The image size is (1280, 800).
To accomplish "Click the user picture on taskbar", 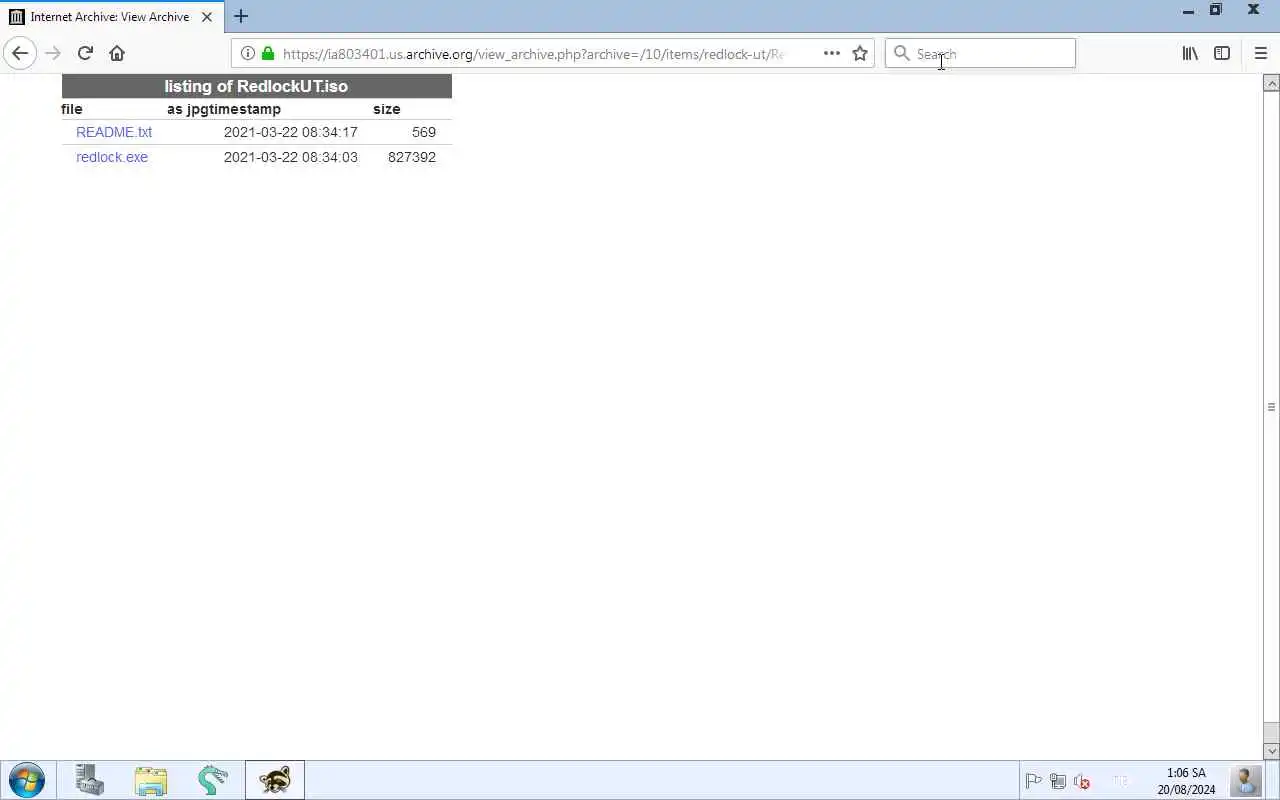I will coord(1246,780).
